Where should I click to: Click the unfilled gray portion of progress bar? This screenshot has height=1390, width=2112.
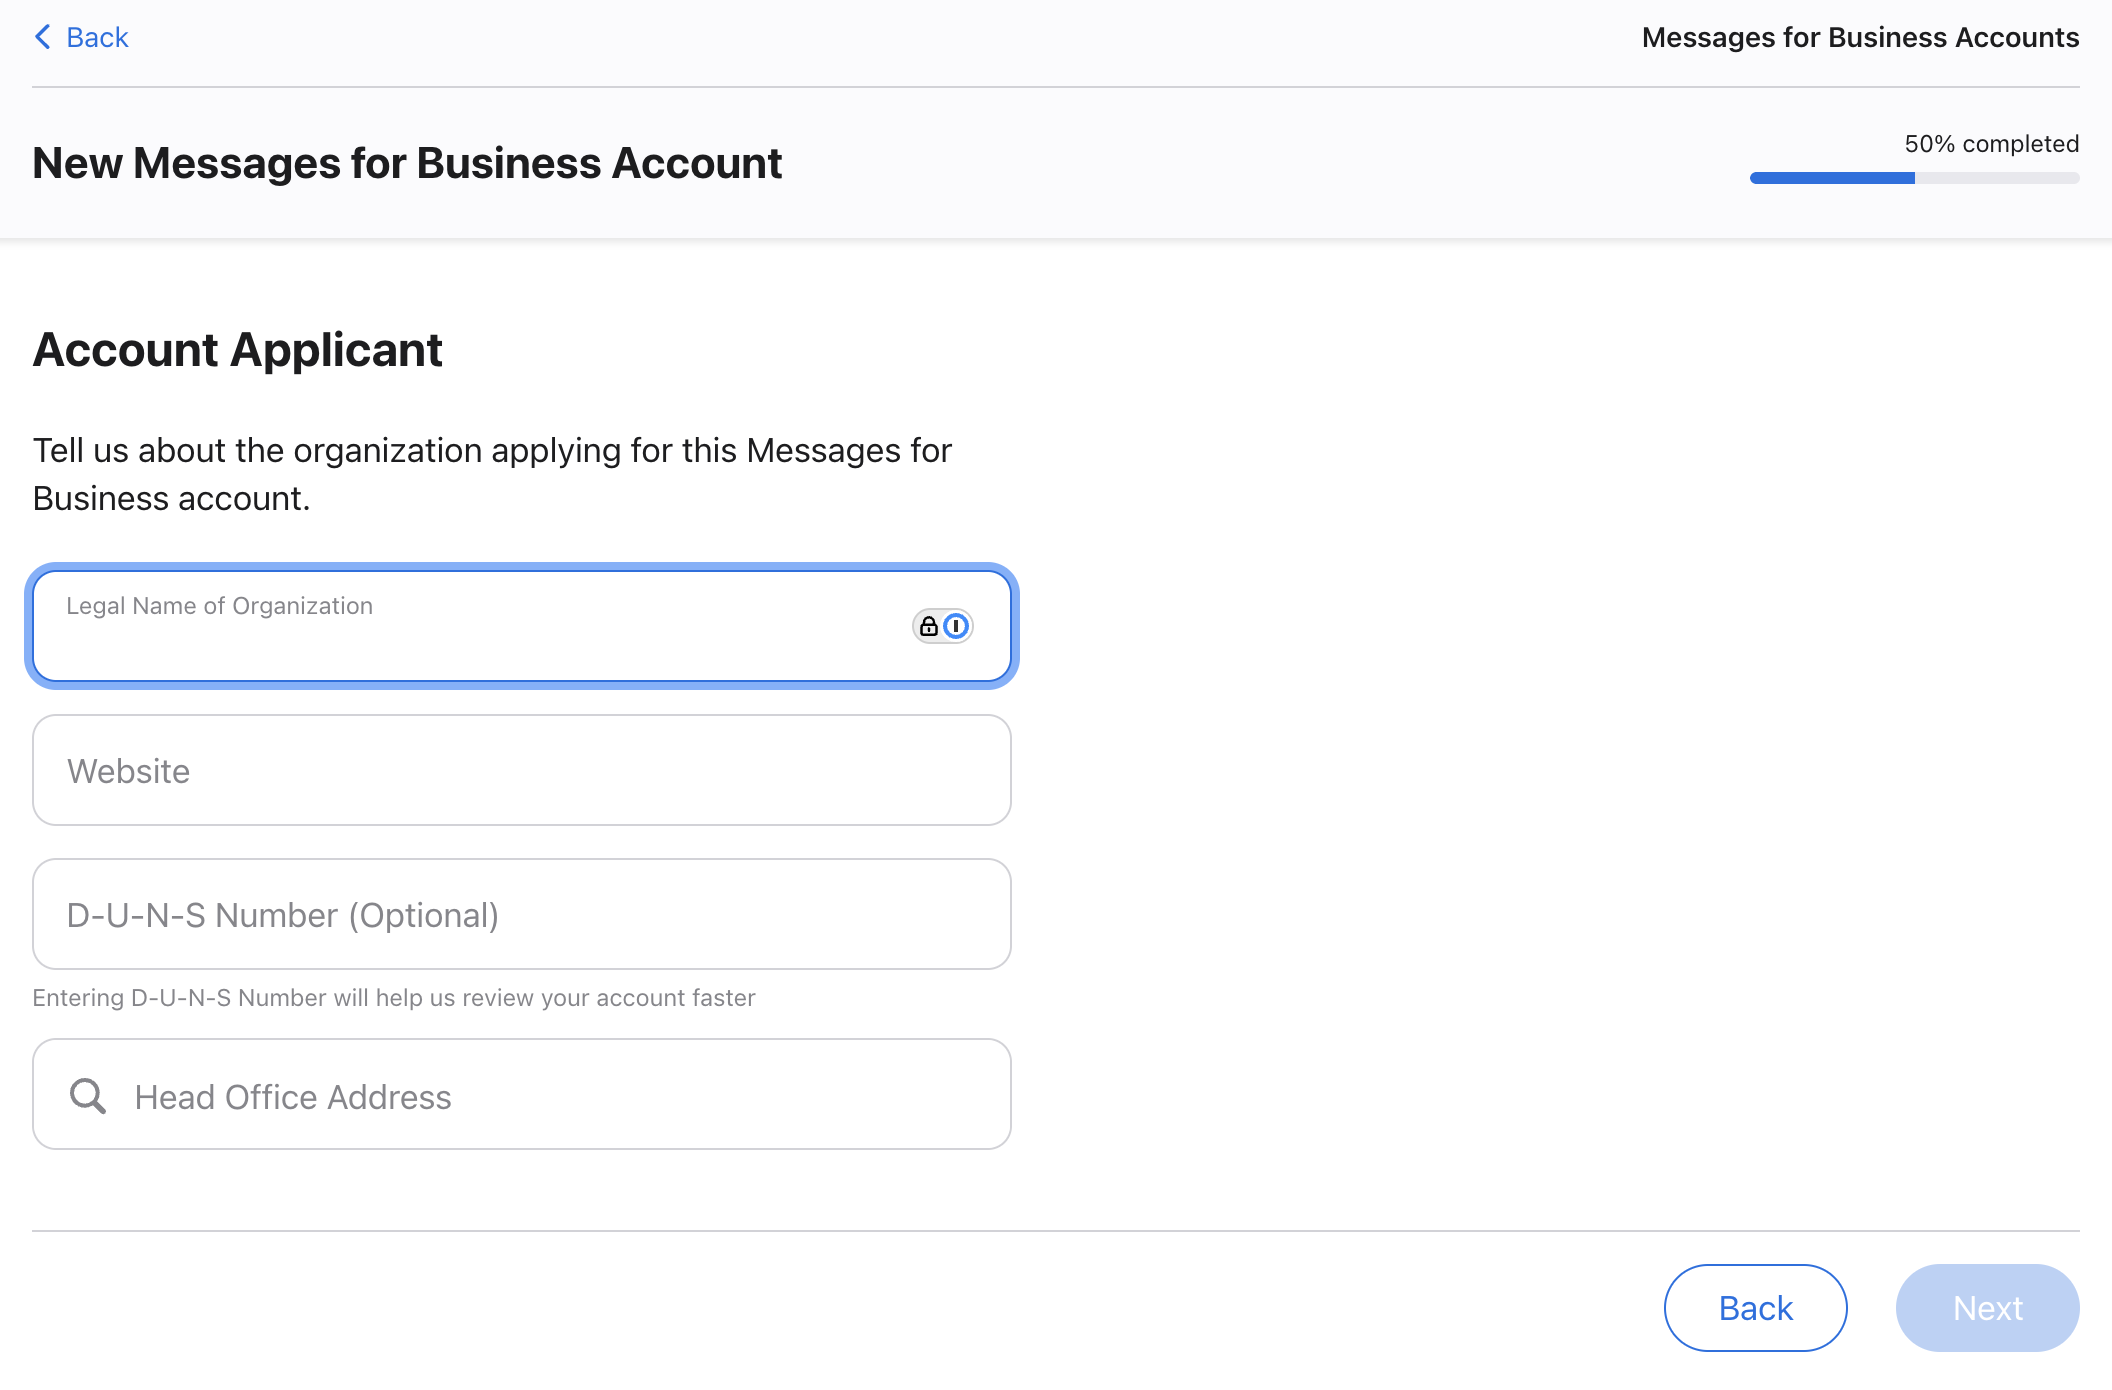click(x=1996, y=178)
